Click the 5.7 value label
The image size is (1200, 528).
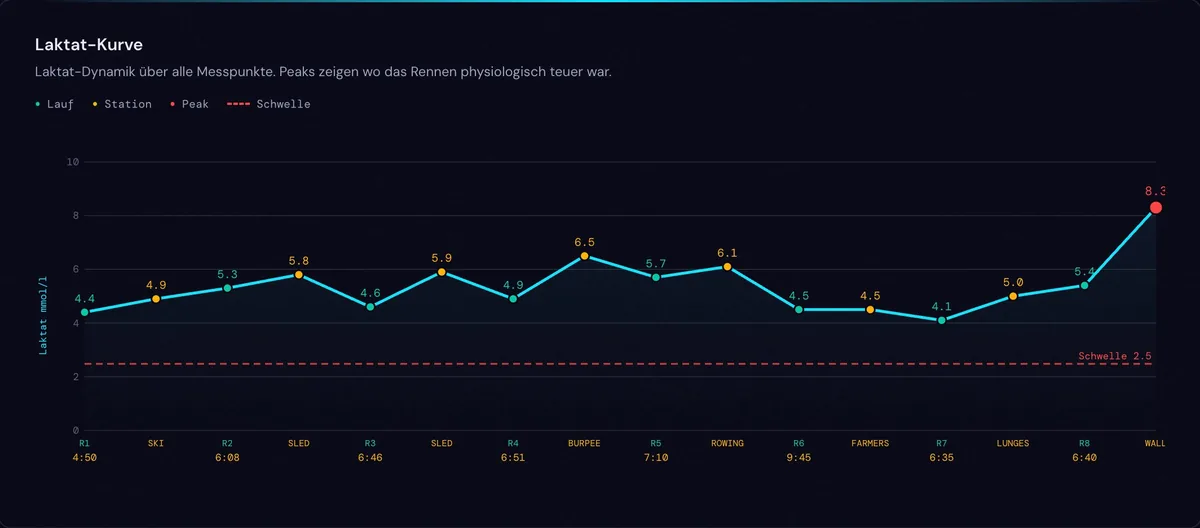tap(656, 264)
